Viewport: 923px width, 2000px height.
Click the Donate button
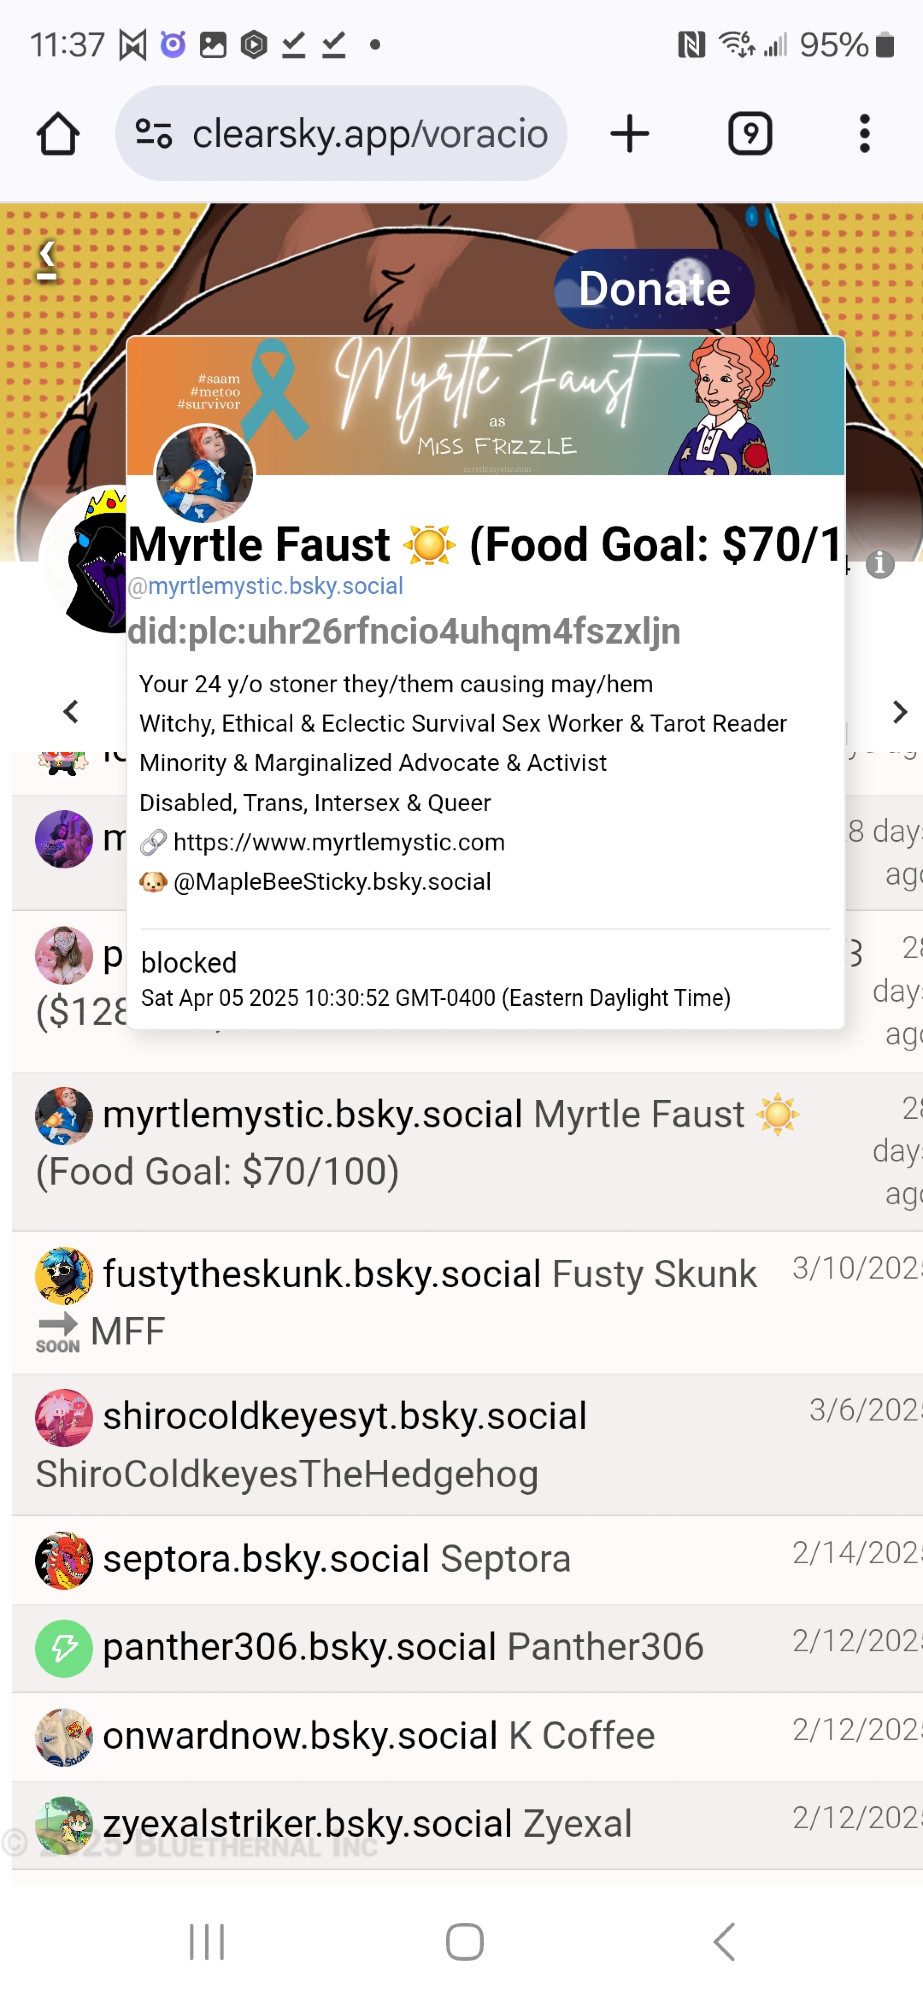coord(654,289)
